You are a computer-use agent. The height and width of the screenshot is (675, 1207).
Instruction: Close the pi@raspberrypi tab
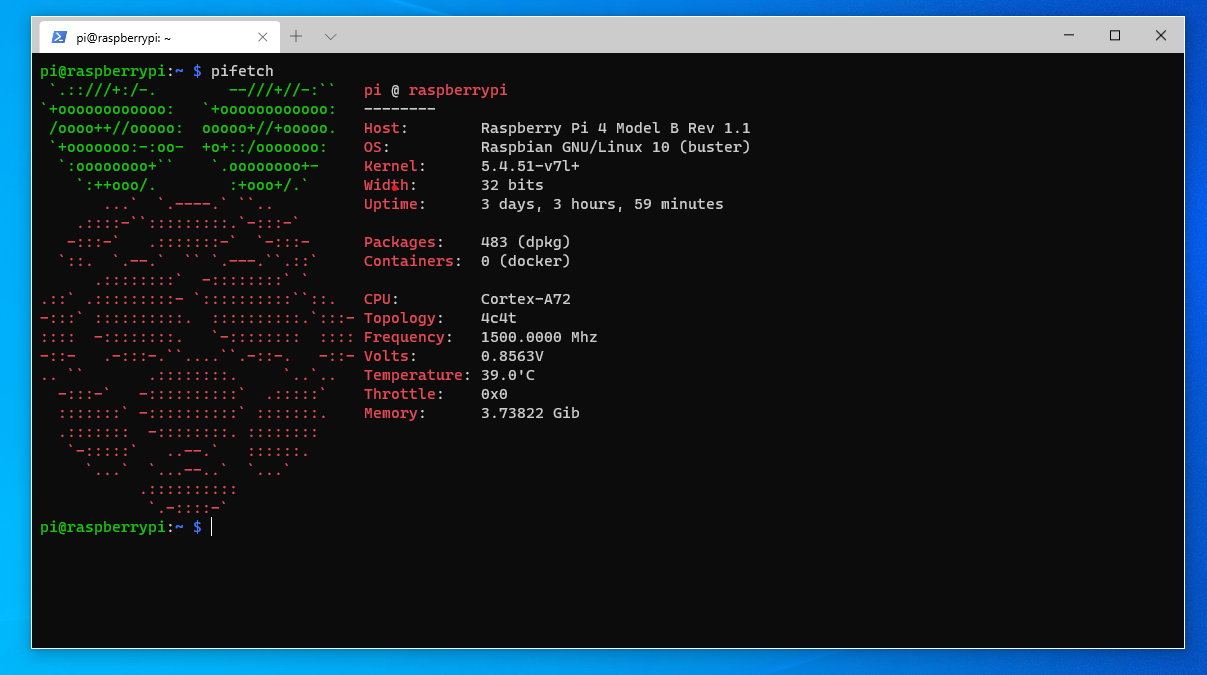point(263,37)
